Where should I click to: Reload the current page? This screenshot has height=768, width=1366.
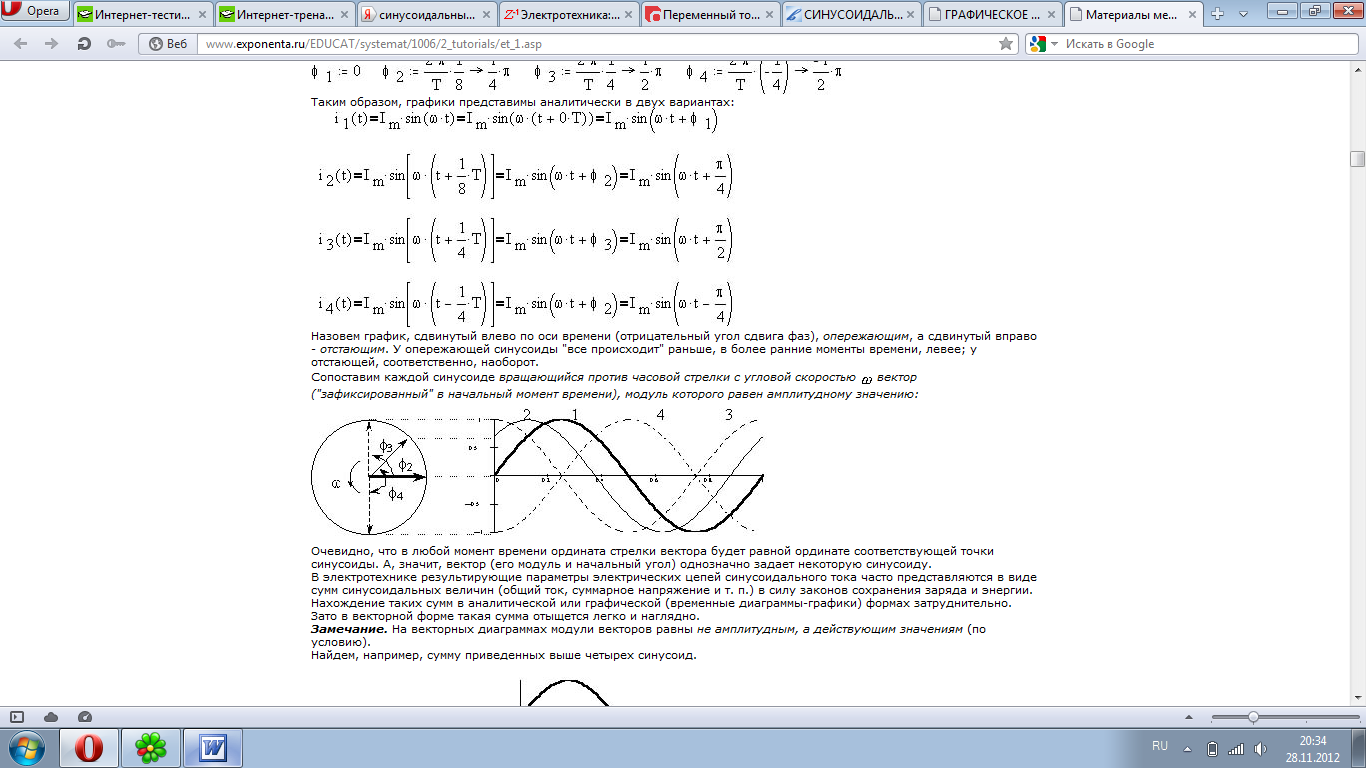84,44
